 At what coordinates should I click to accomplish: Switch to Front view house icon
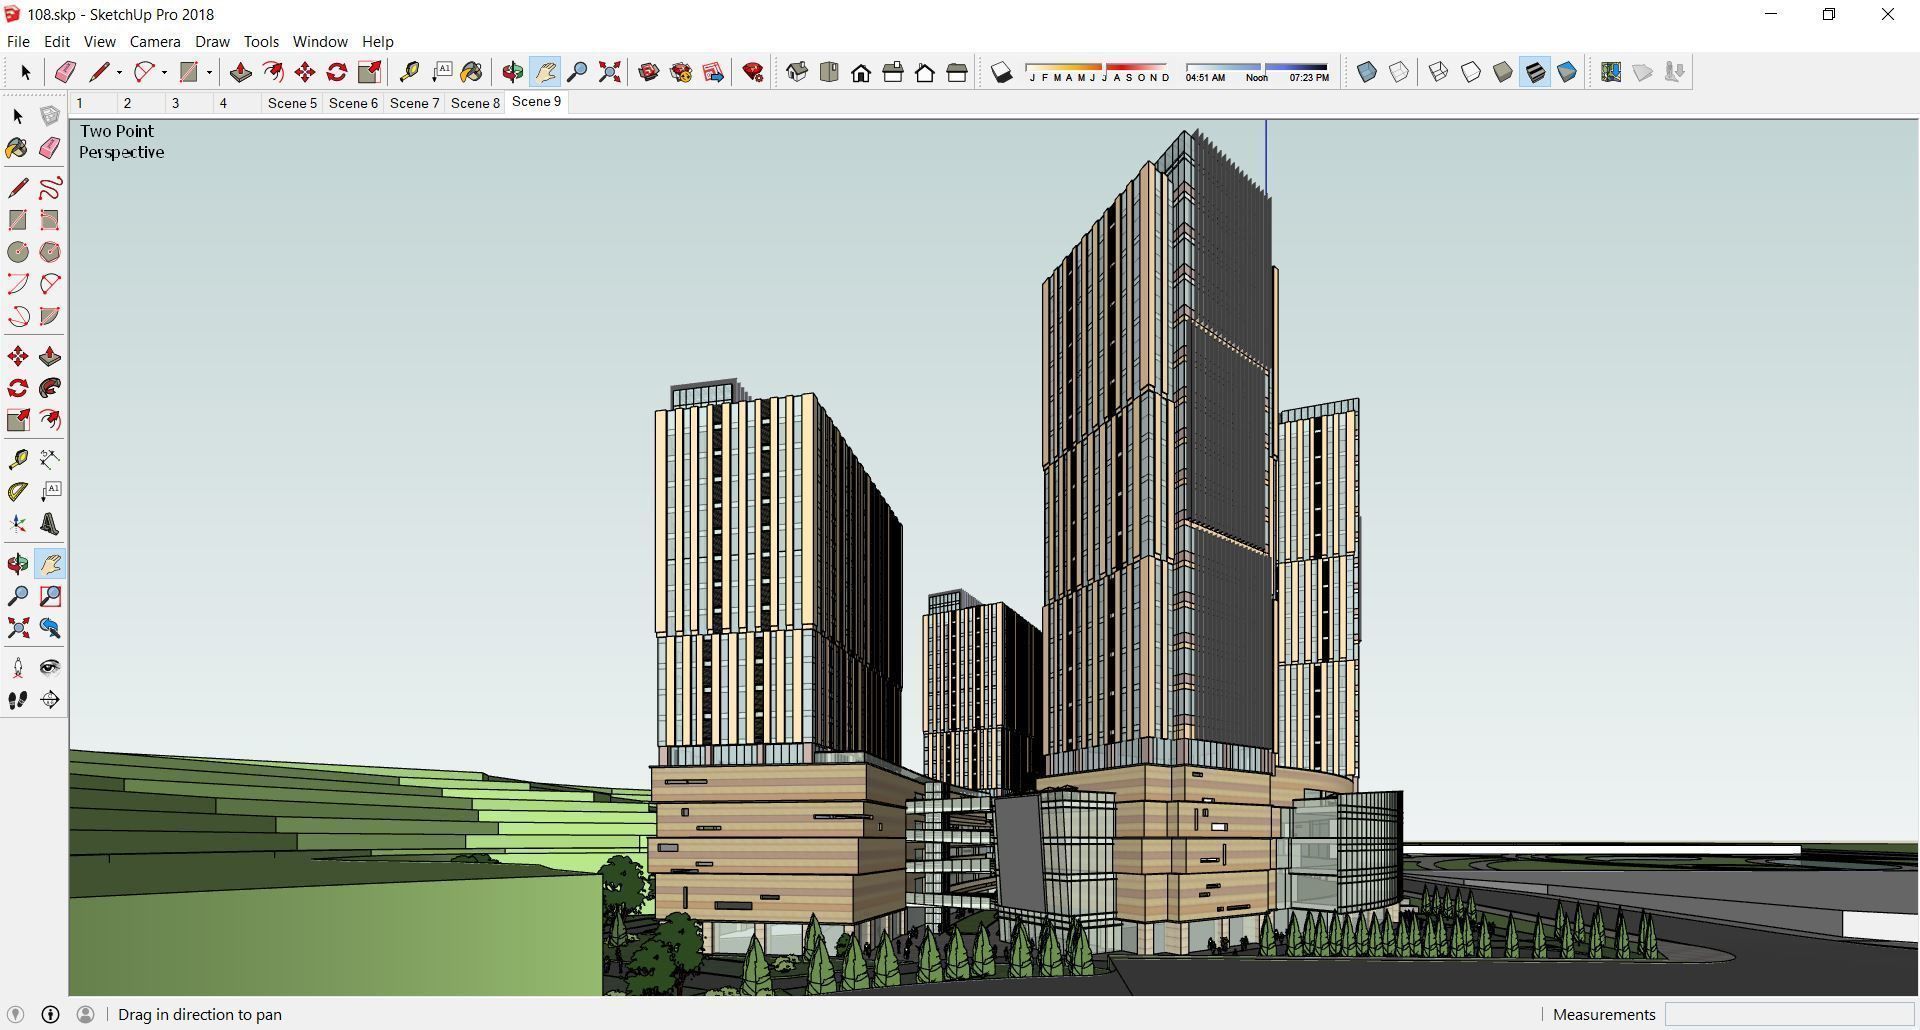[x=861, y=72]
